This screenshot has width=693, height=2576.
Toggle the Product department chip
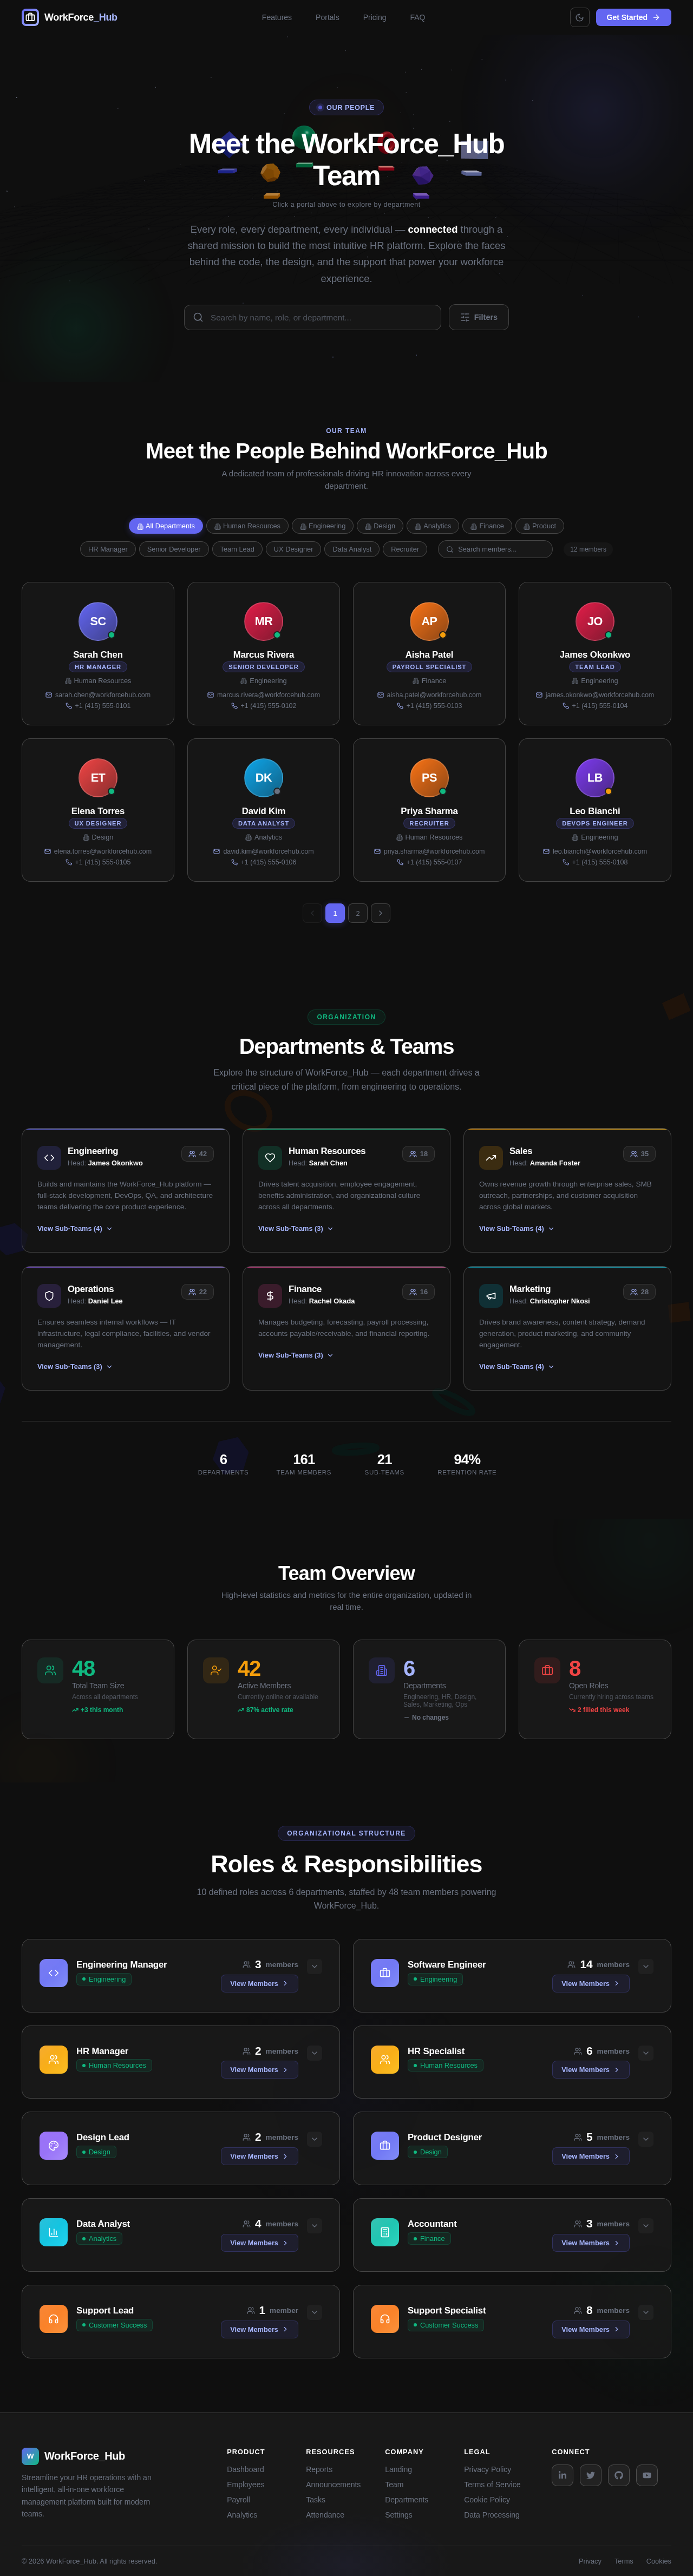tap(540, 526)
